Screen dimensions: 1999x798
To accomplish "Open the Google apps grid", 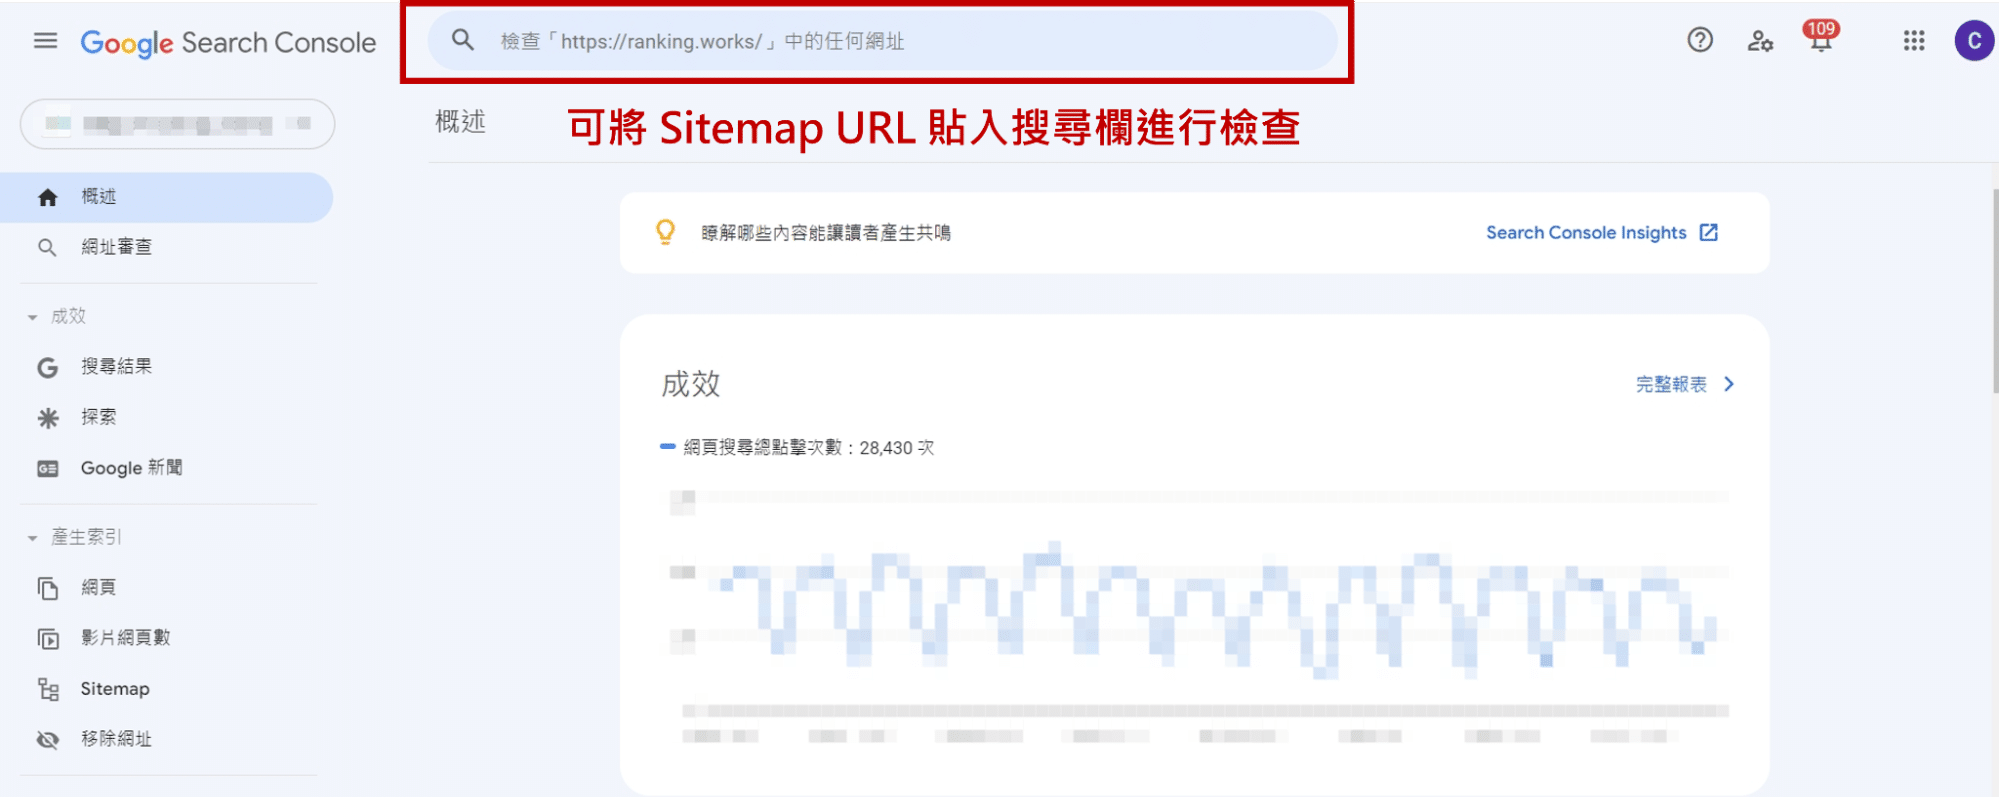I will [x=1914, y=41].
